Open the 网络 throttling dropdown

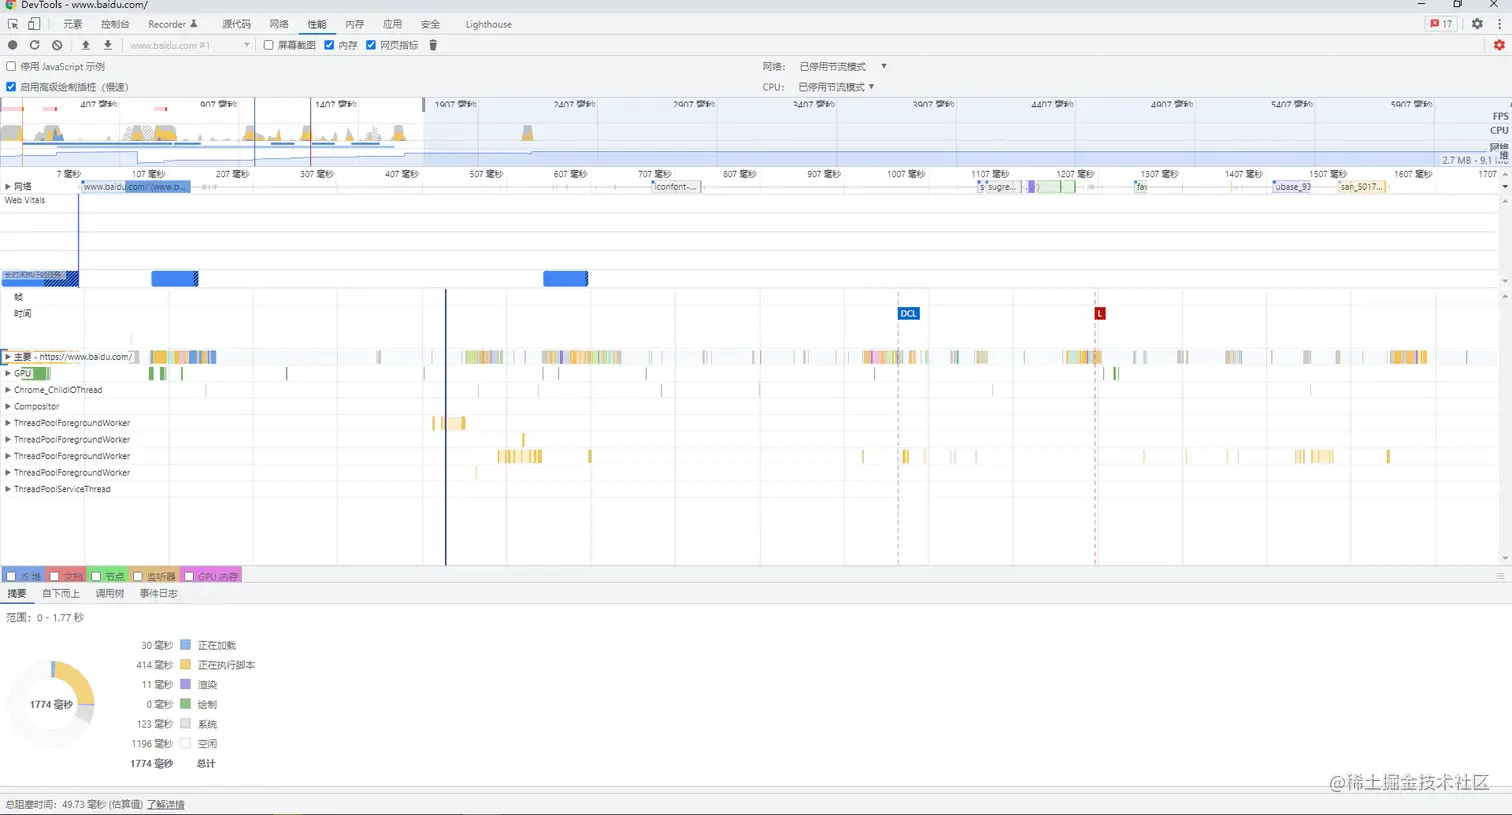click(842, 67)
